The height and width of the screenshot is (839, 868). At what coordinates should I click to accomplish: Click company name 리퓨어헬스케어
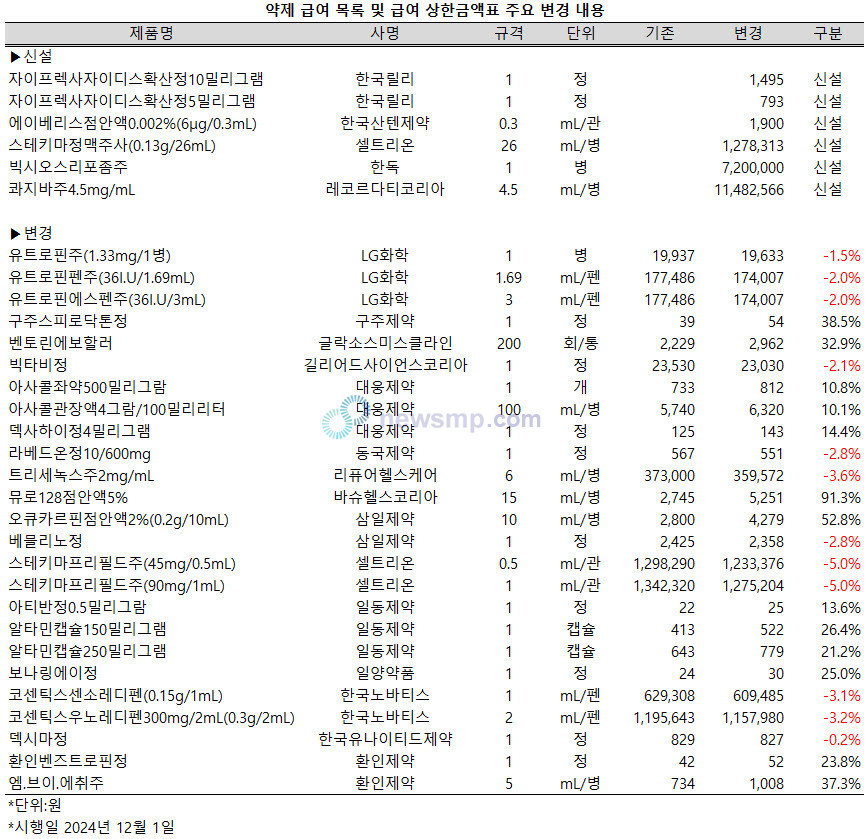pyautogui.click(x=385, y=475)
